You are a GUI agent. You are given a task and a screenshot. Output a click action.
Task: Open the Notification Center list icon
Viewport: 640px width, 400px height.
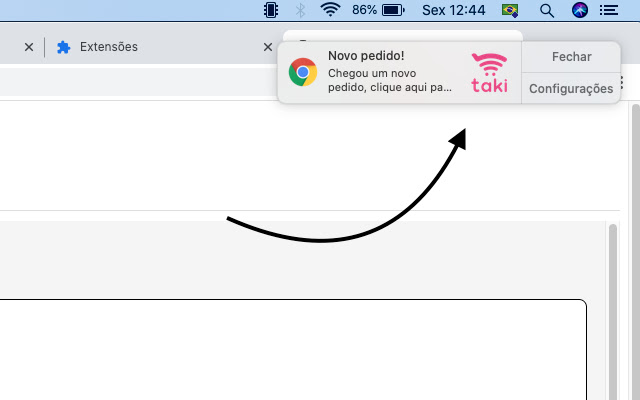tap(609, 10)
